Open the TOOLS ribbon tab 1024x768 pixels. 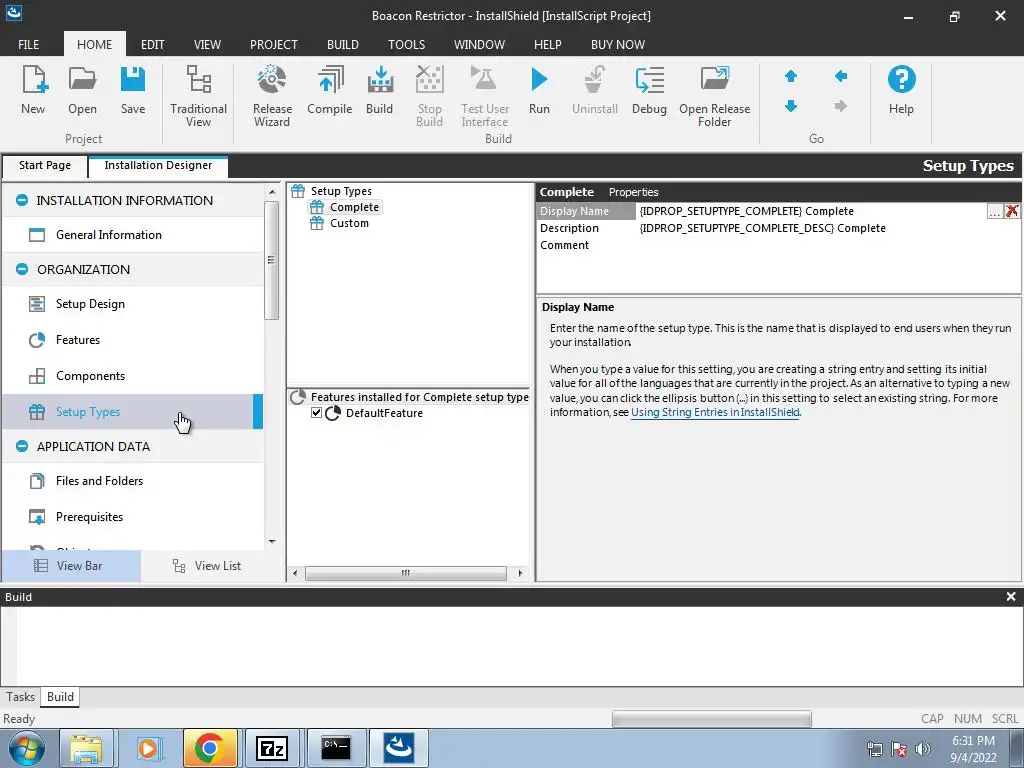tap(406, 44)
